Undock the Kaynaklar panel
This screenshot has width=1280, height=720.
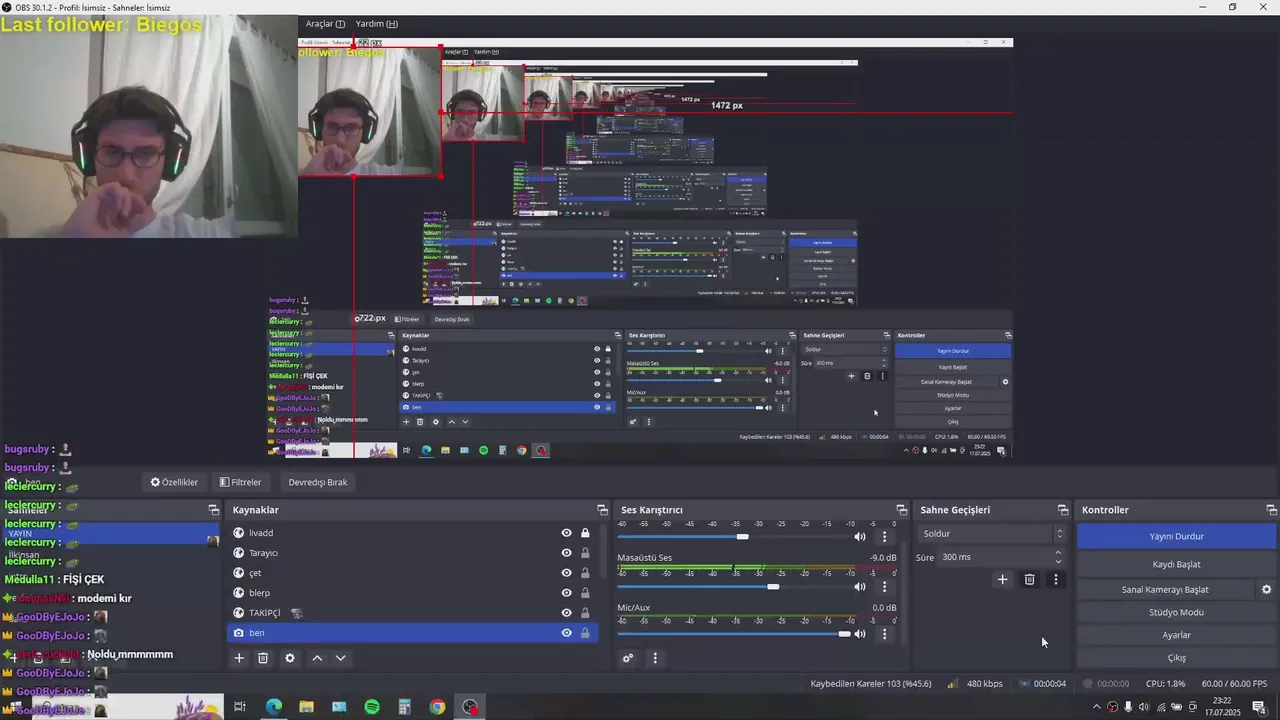pyautogui.click(x=602, y=510)
